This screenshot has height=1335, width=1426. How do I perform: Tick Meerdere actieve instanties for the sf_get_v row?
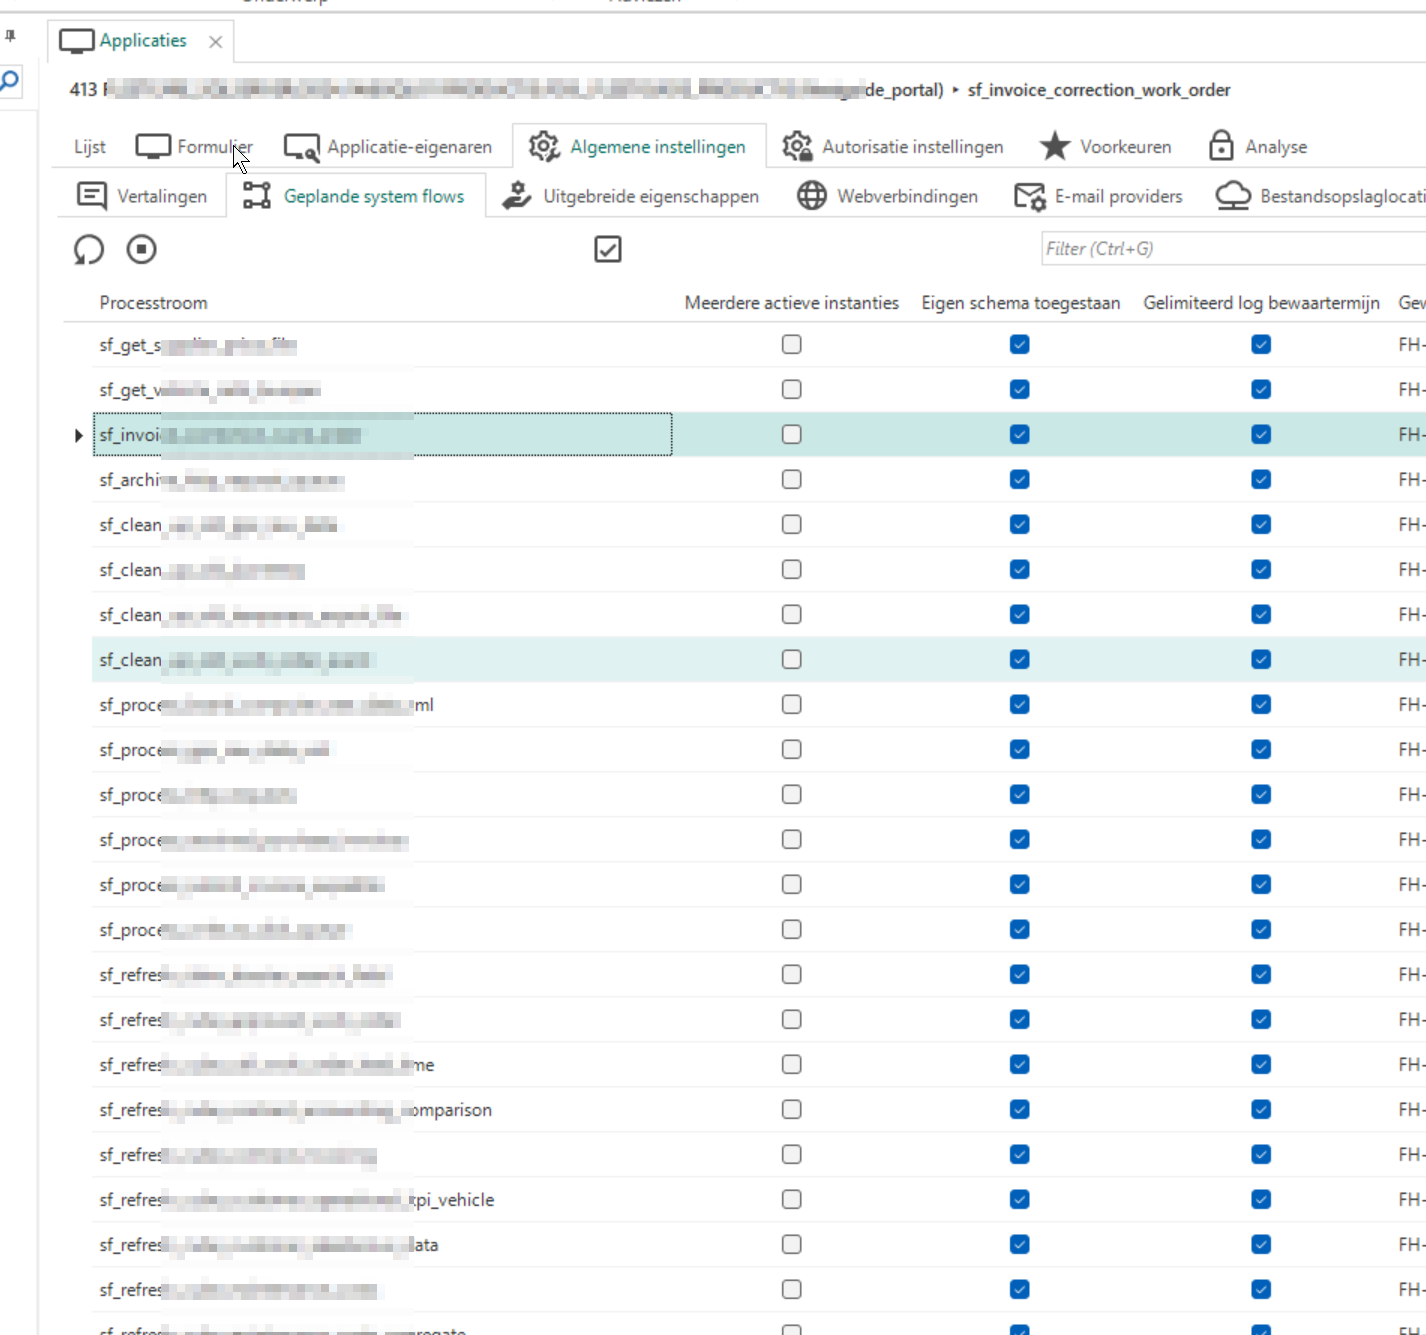tap(792, 390)
